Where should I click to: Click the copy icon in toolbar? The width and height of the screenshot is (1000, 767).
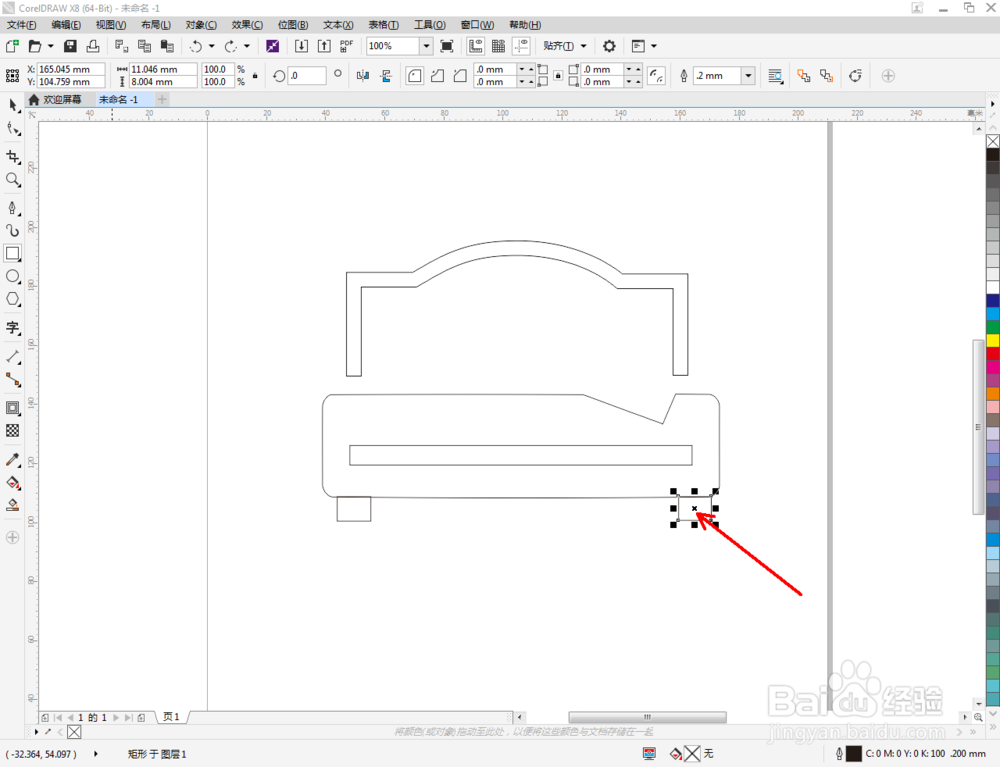pos(144,46)
